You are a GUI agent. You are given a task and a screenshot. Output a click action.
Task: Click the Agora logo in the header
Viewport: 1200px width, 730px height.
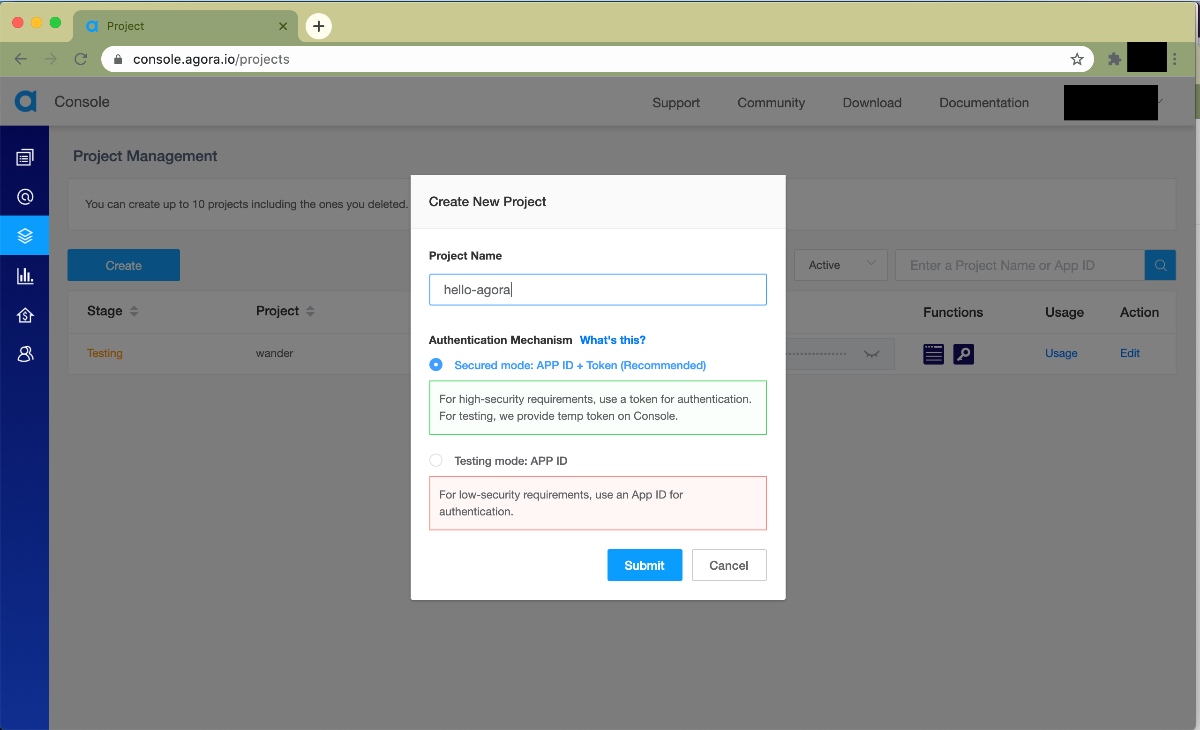tap(25, 101)
